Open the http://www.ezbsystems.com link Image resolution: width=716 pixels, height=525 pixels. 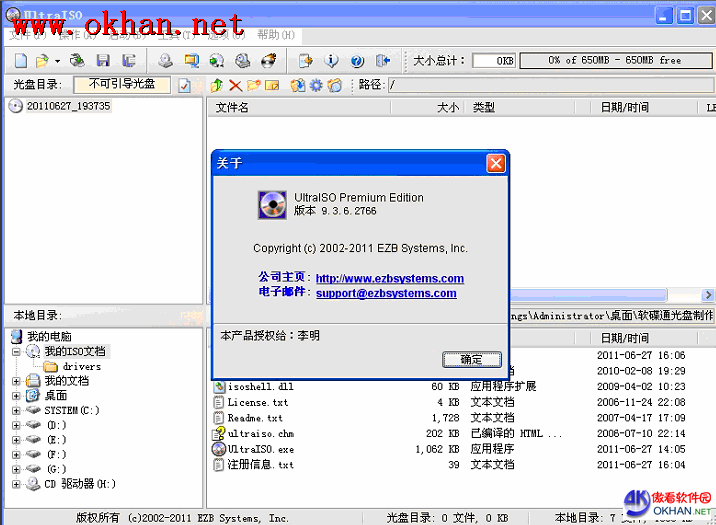[x=390, y=278]
